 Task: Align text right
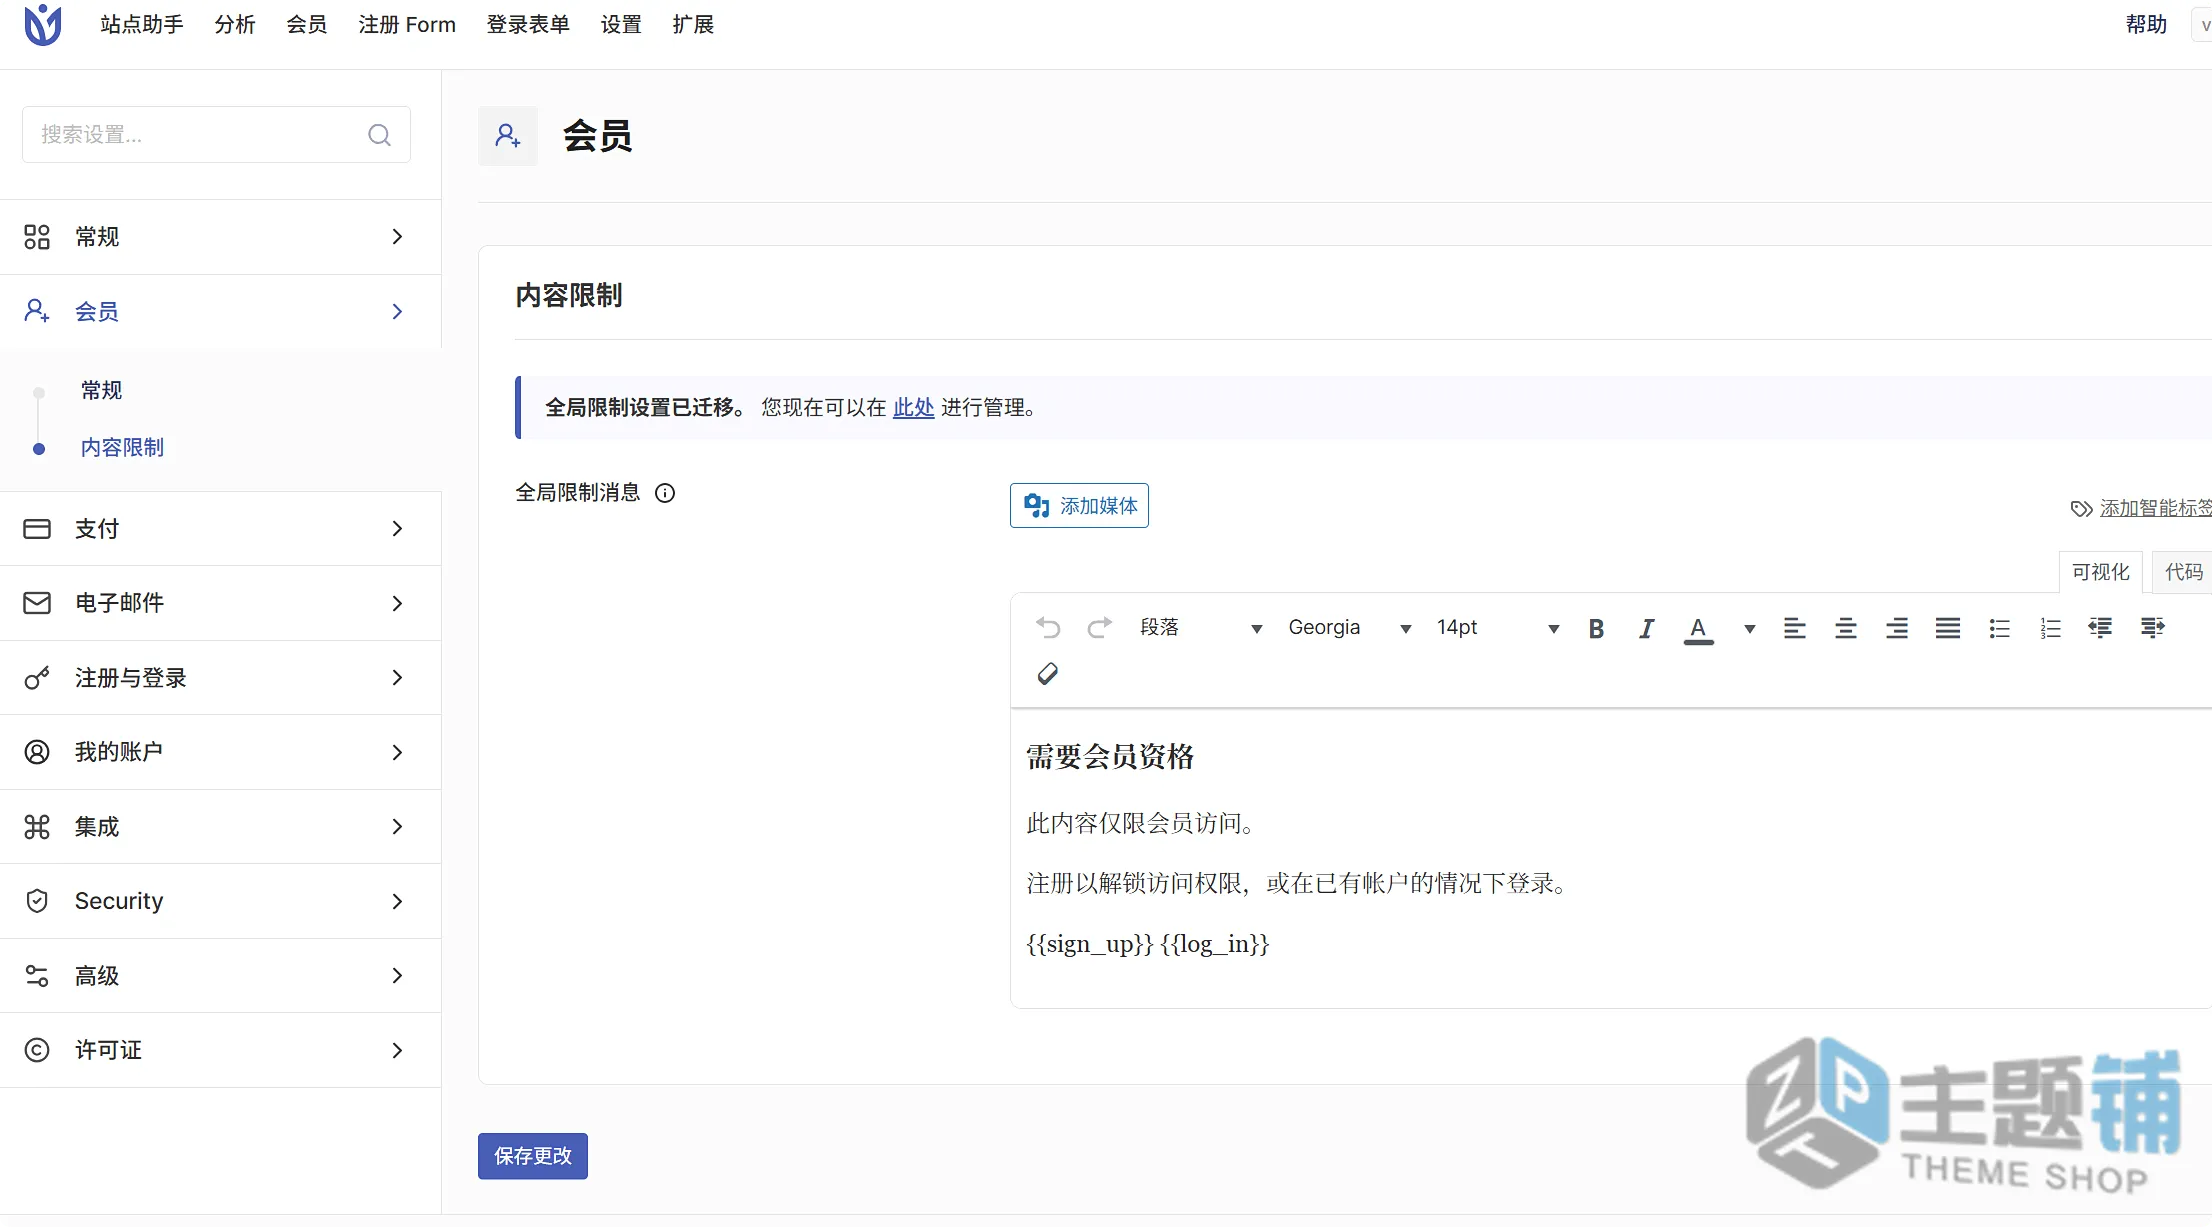[x=1897, y=628]
